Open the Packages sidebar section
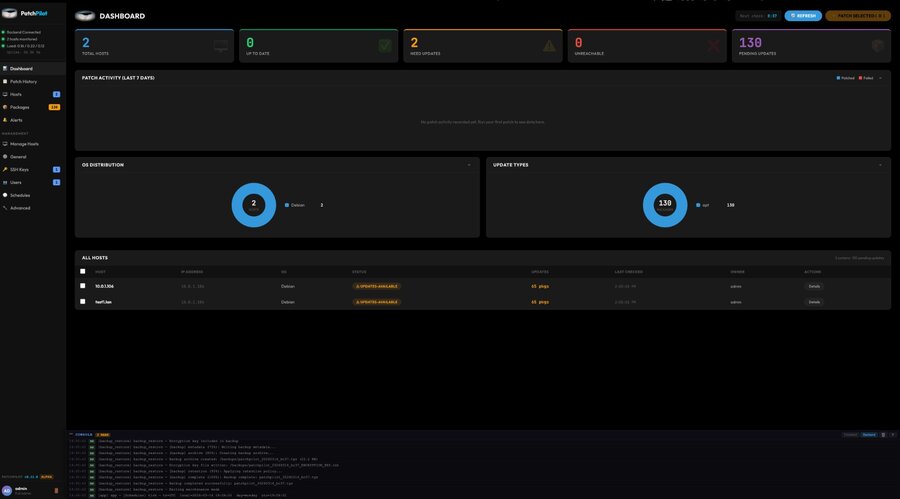Viewport: 900px width, 499px height. point(33,107)
